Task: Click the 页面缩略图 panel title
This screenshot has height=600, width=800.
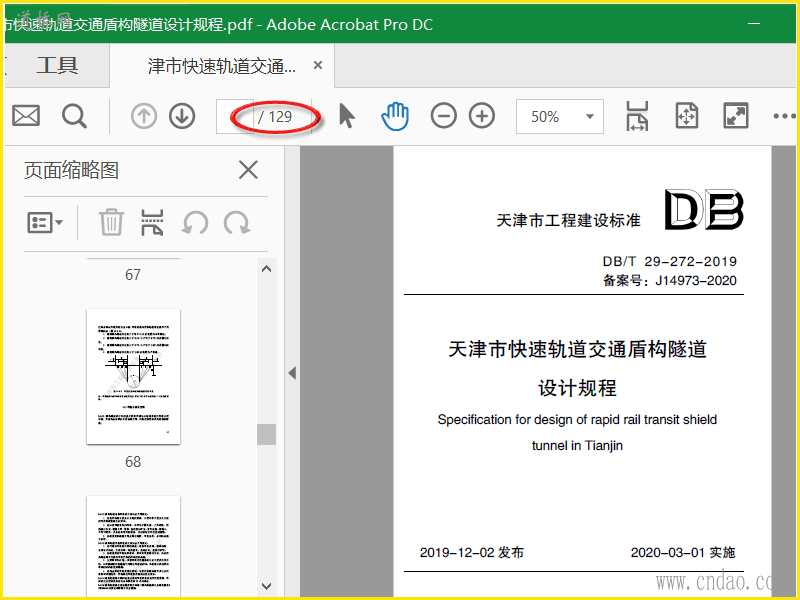Action: point(71,170)
